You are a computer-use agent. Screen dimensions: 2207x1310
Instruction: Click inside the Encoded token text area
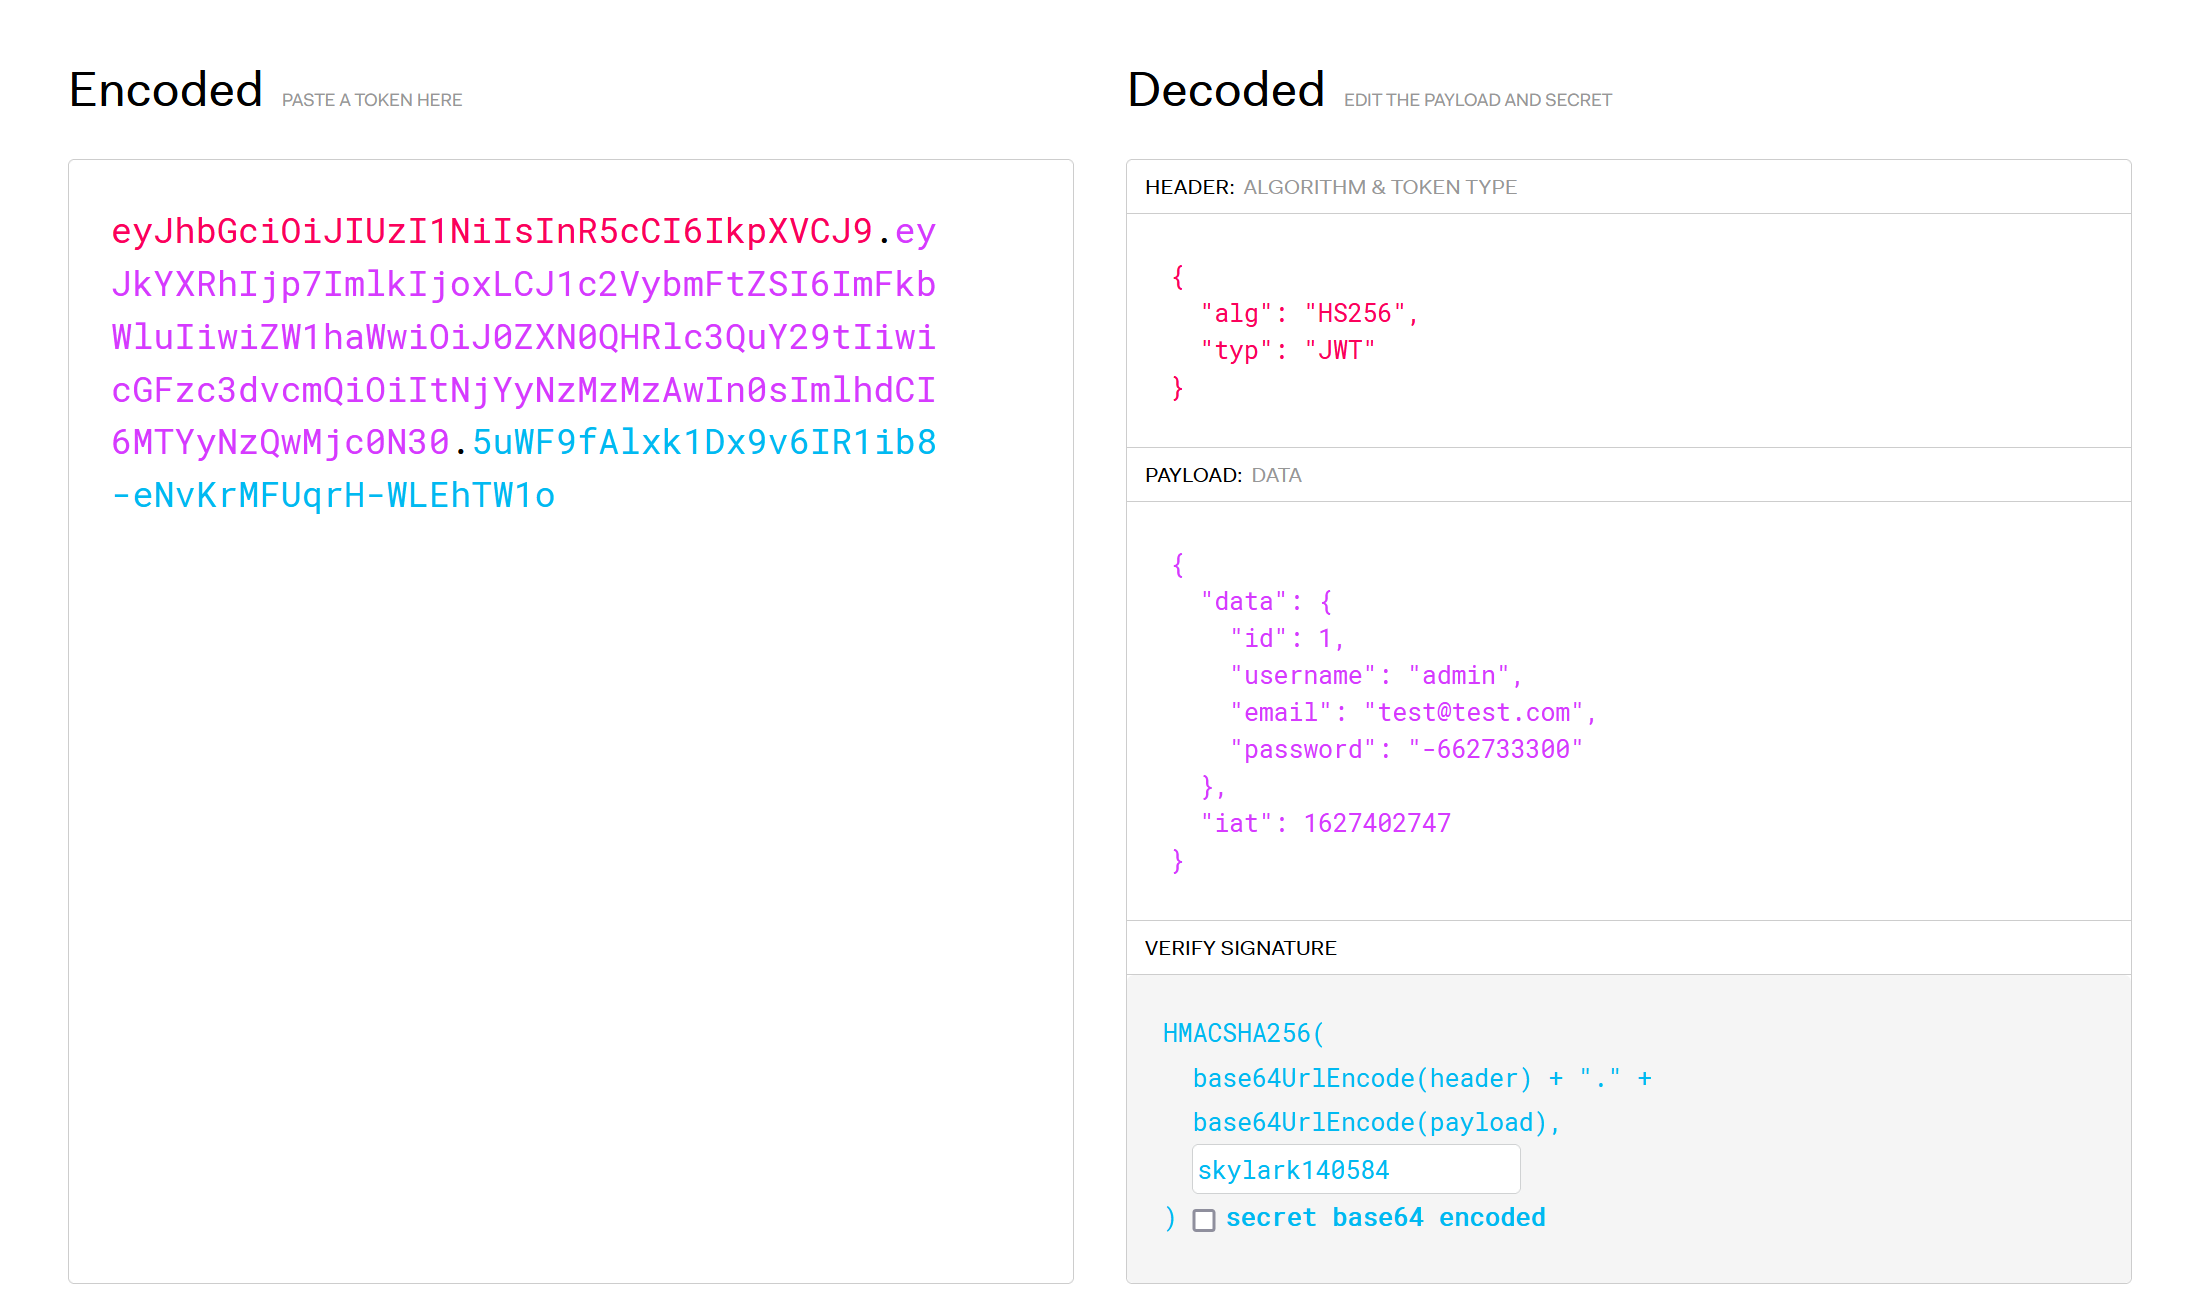coord(570,850)
